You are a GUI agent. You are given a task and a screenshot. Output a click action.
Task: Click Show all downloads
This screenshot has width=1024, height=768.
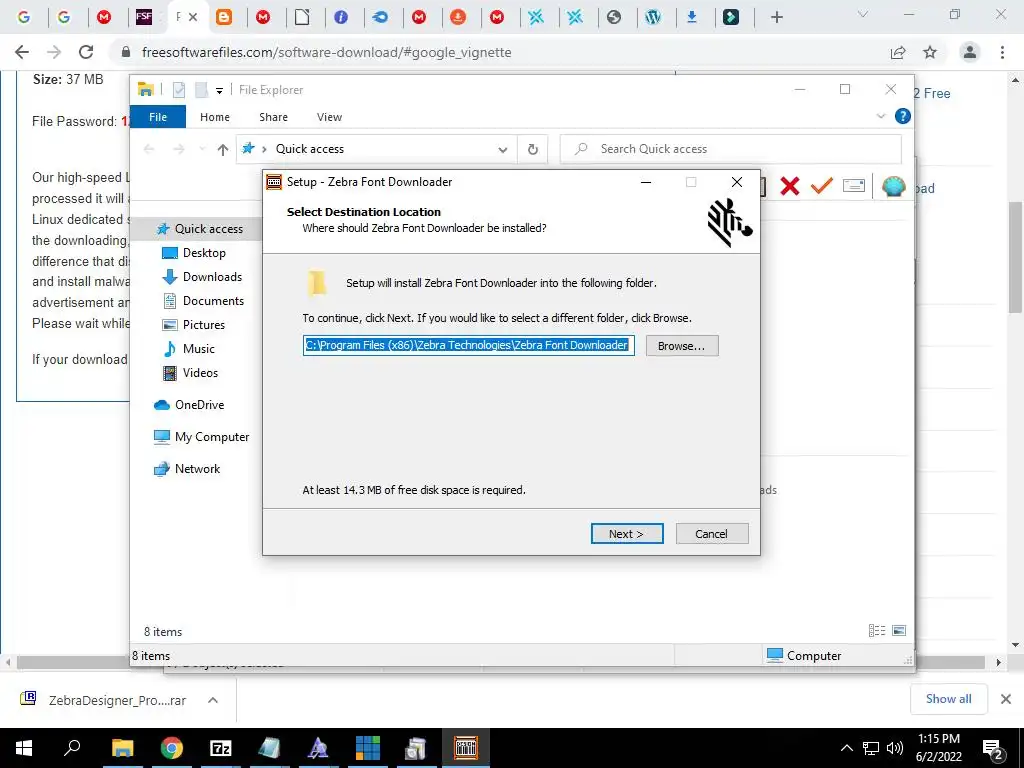948,699
